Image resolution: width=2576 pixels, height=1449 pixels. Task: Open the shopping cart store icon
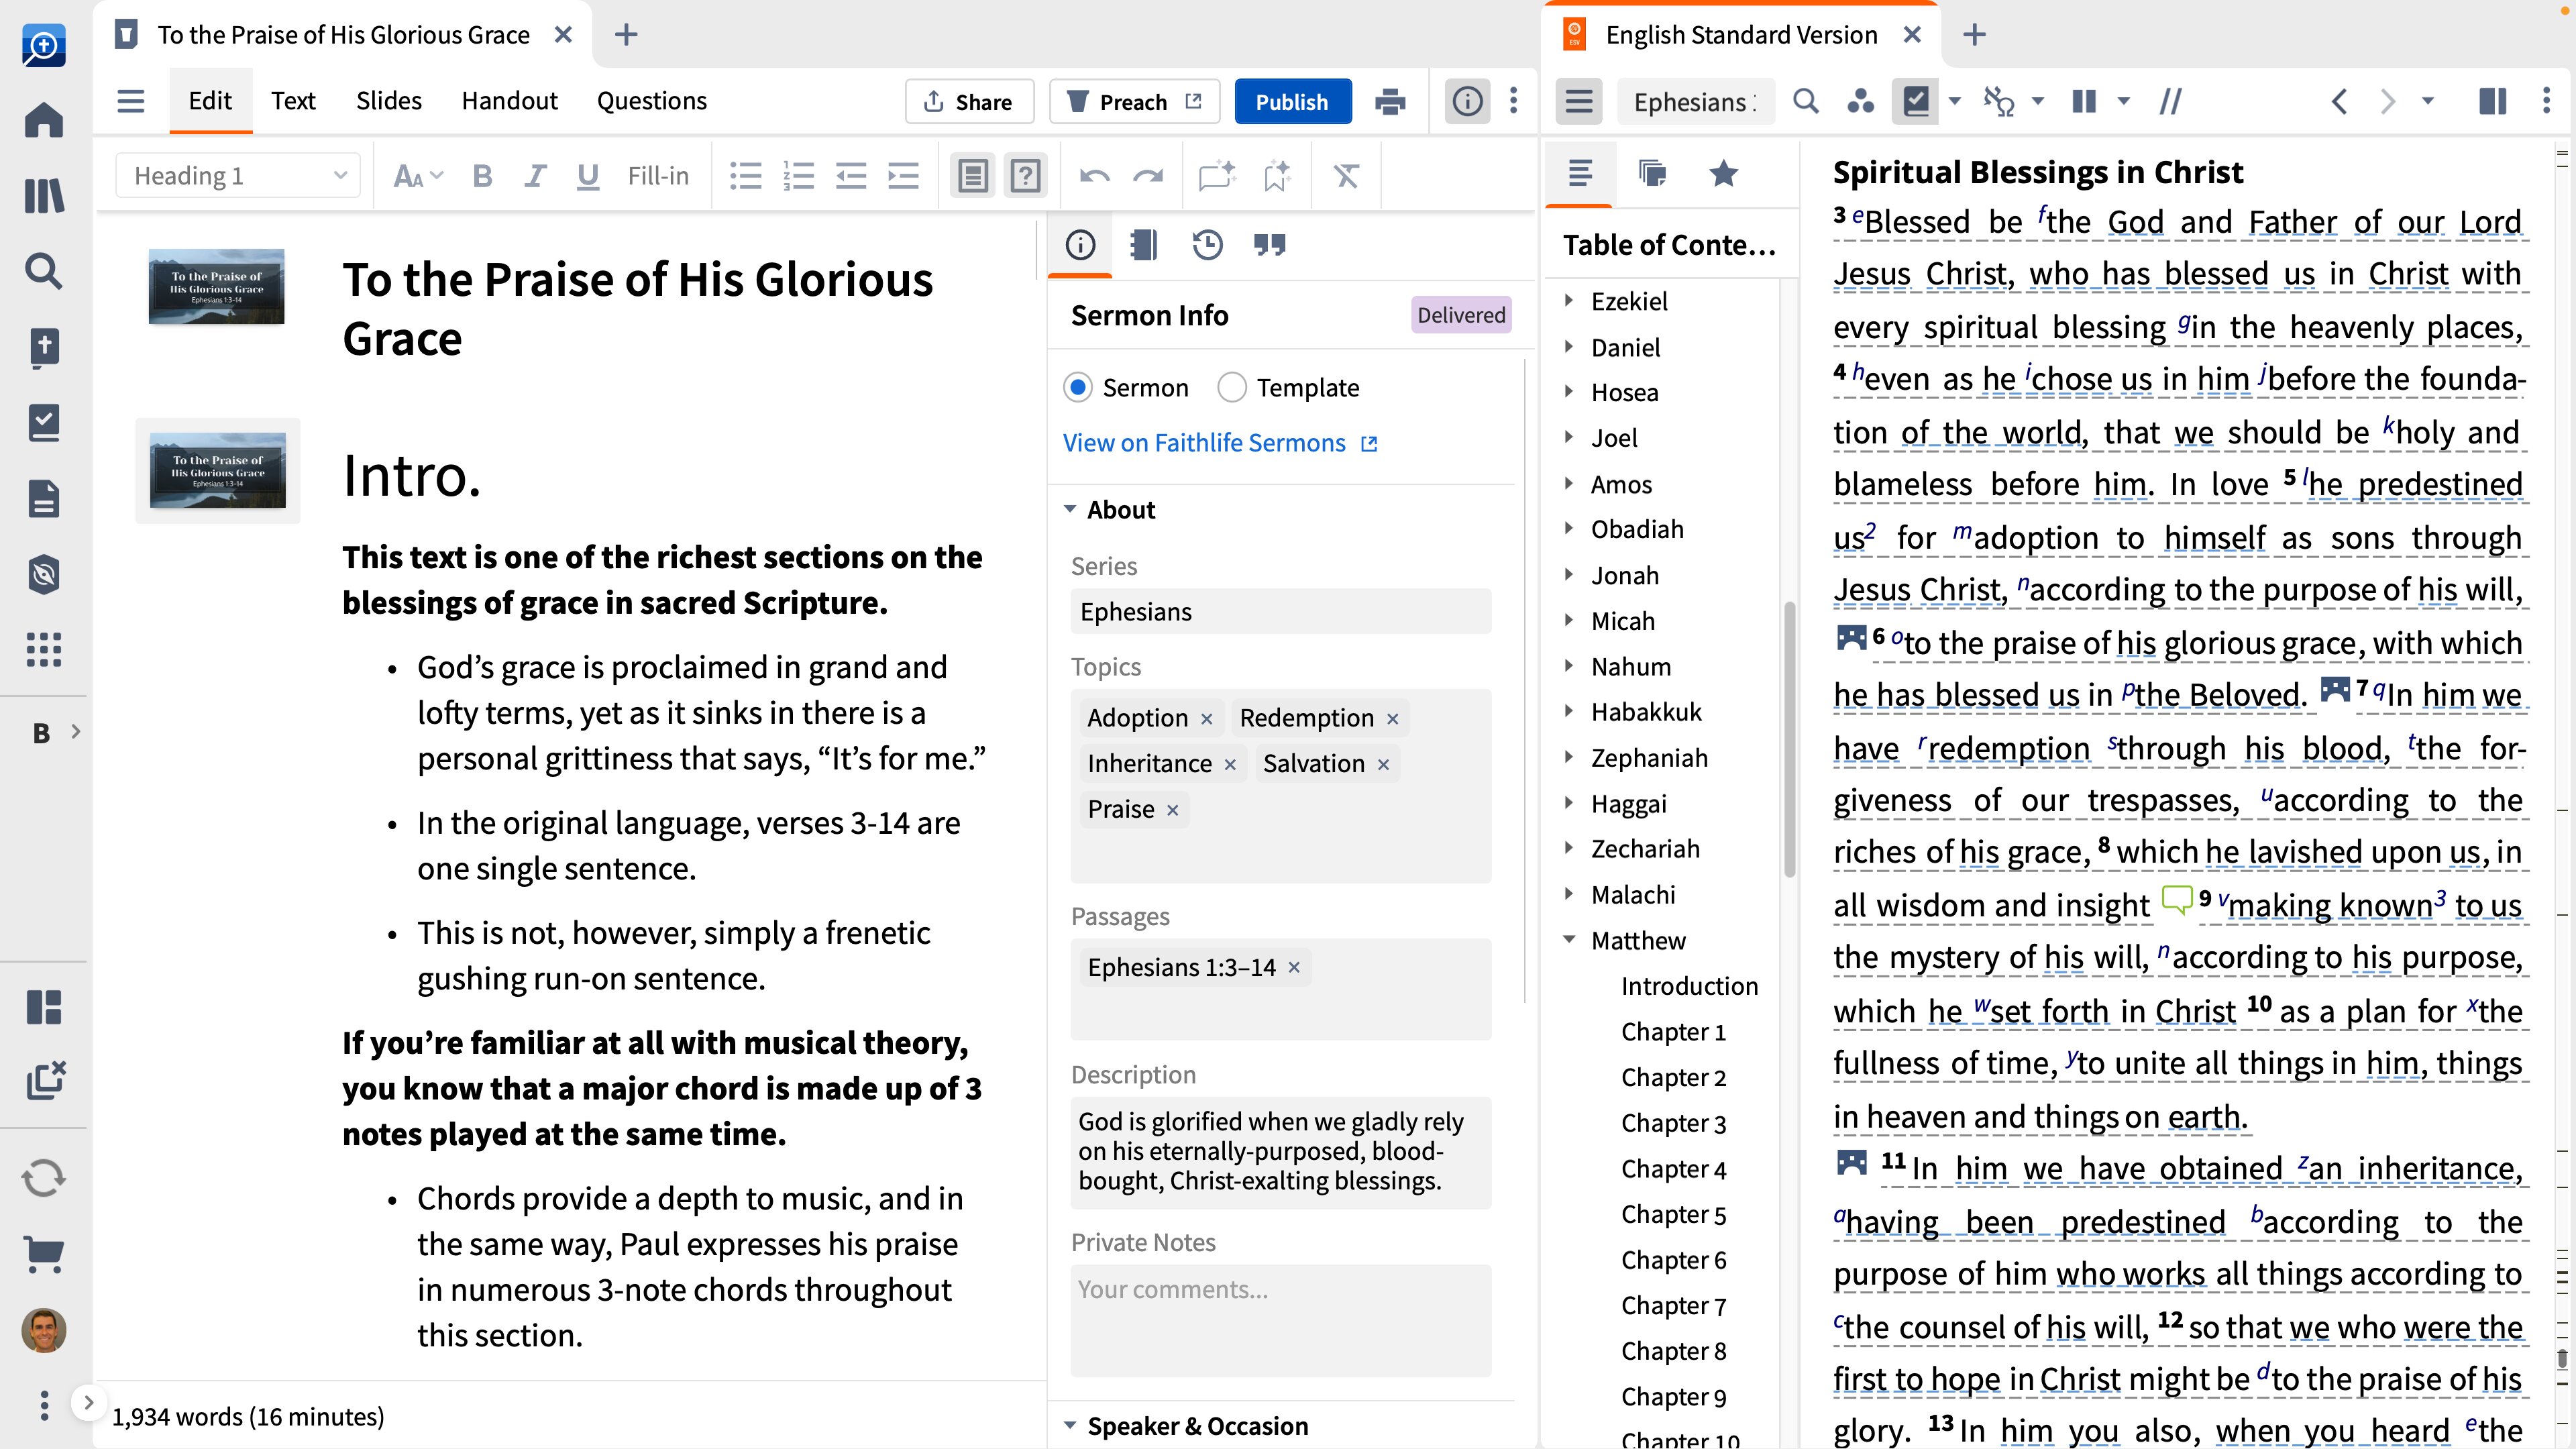43,1254
